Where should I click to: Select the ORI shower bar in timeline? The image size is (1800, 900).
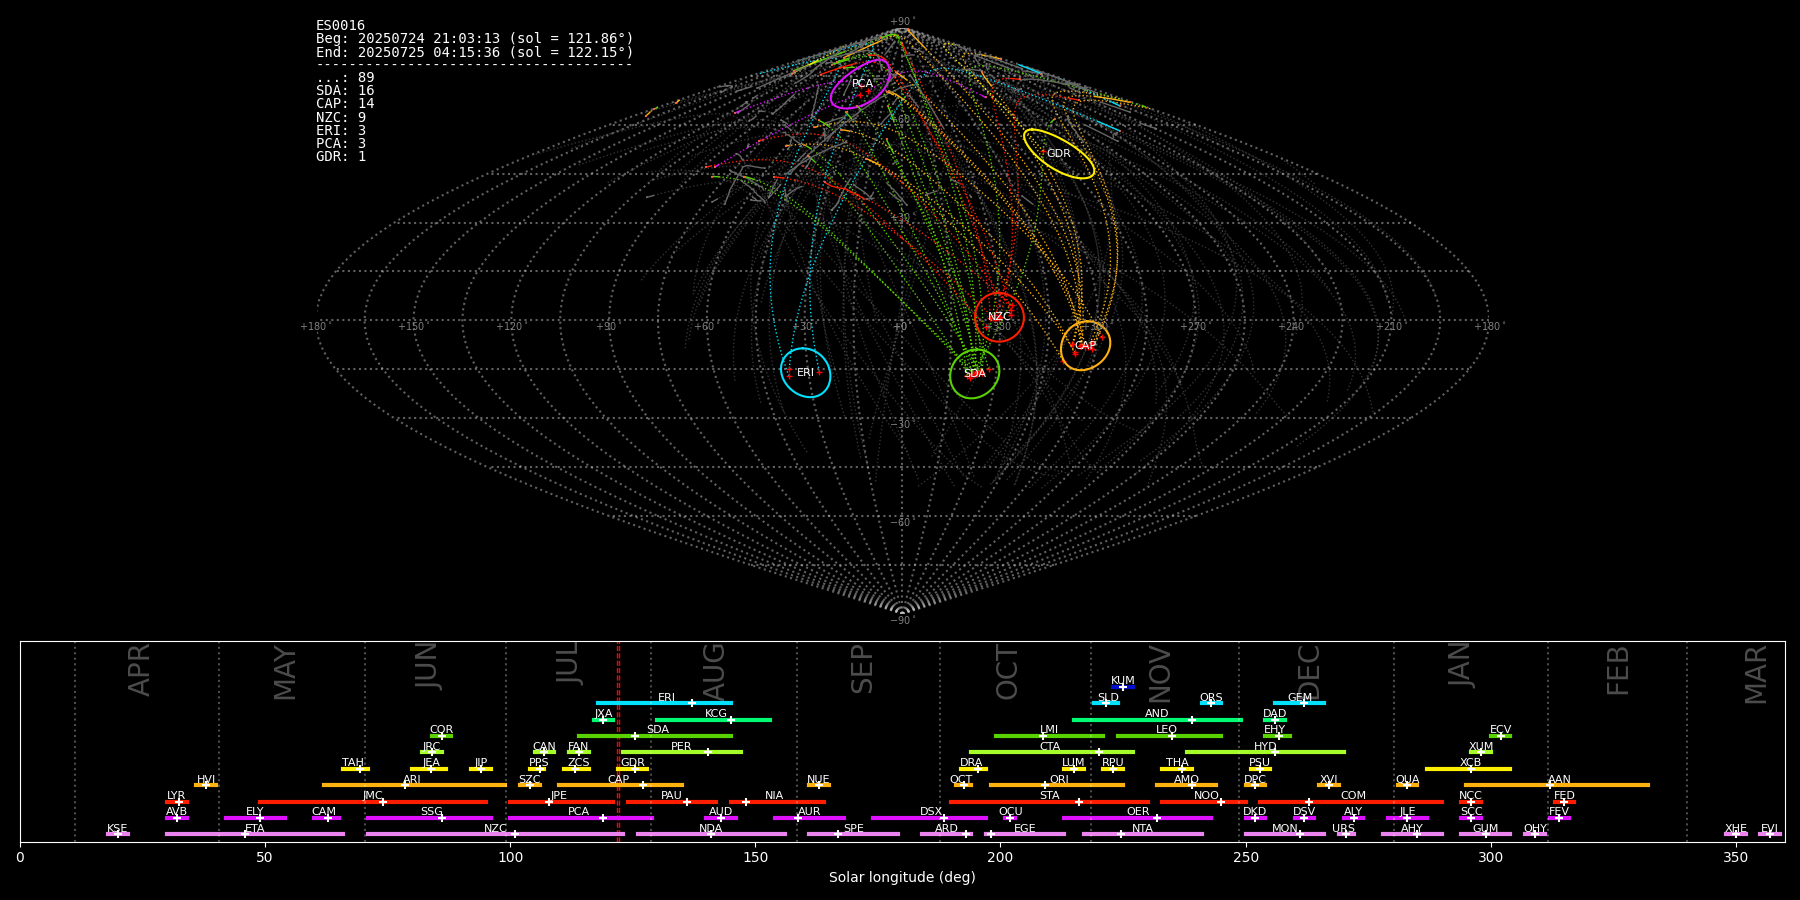(1057, 785)
